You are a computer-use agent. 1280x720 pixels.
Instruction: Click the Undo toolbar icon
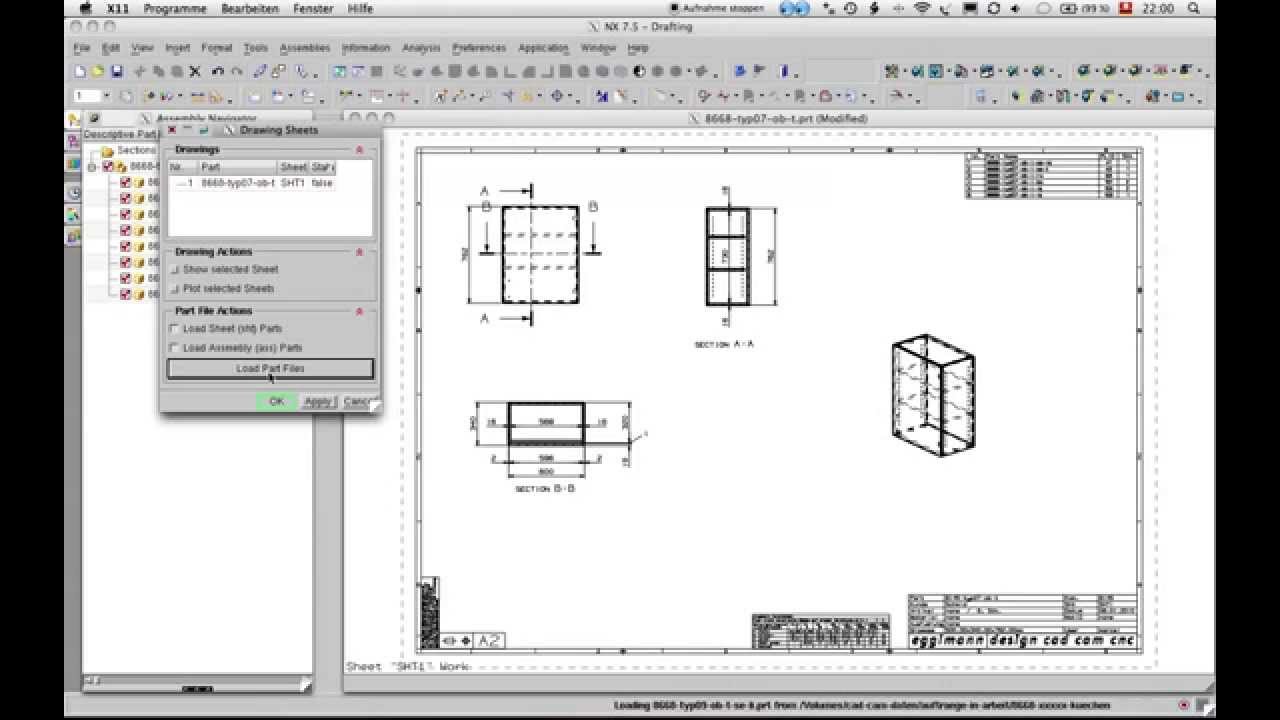217,72
